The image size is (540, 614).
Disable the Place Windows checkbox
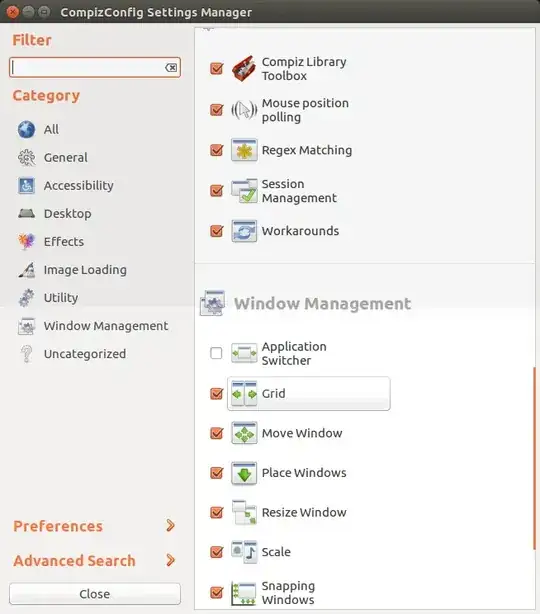click(216, 473)
